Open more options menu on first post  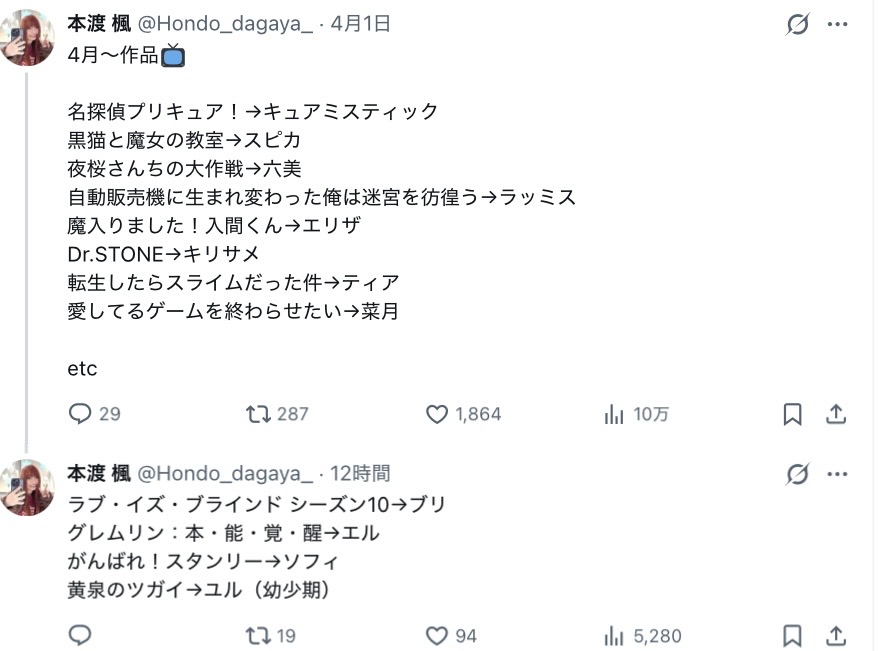pos(838,24)
